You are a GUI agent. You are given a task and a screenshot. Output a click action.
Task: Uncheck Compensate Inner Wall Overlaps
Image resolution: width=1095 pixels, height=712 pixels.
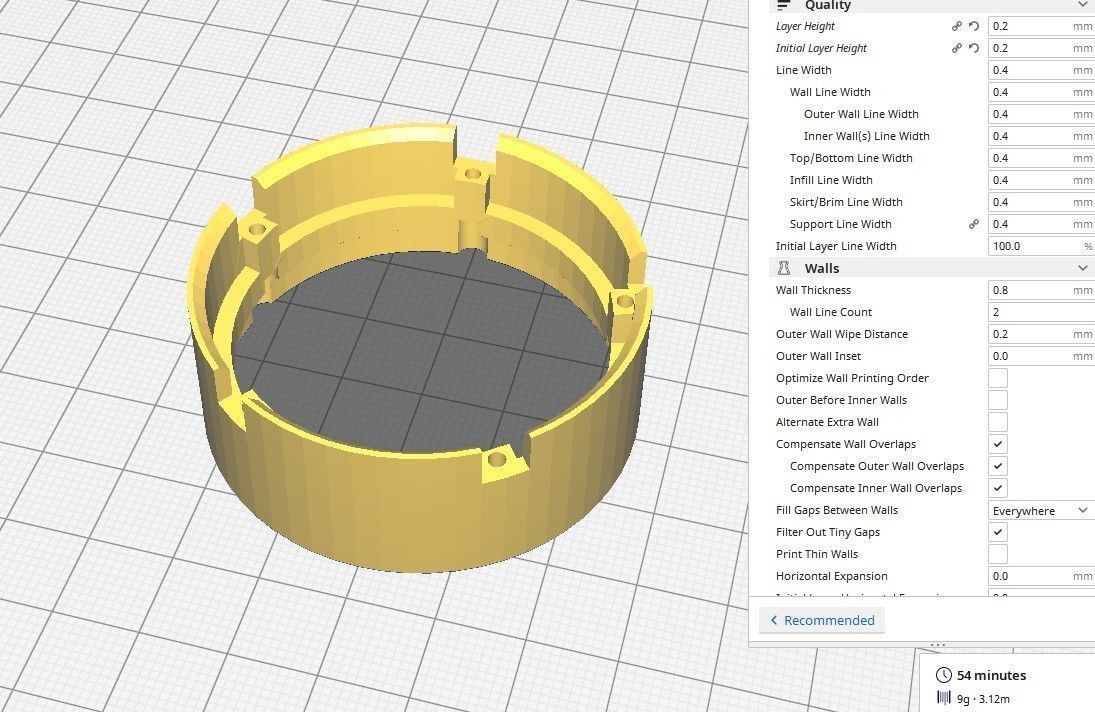pos(997,488)
